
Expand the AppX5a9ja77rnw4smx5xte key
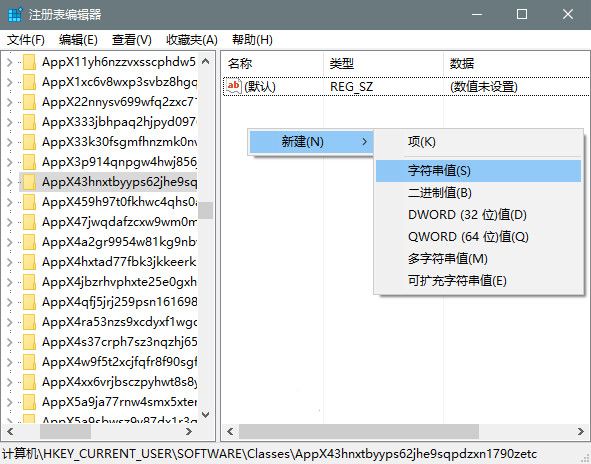[10, 402]
